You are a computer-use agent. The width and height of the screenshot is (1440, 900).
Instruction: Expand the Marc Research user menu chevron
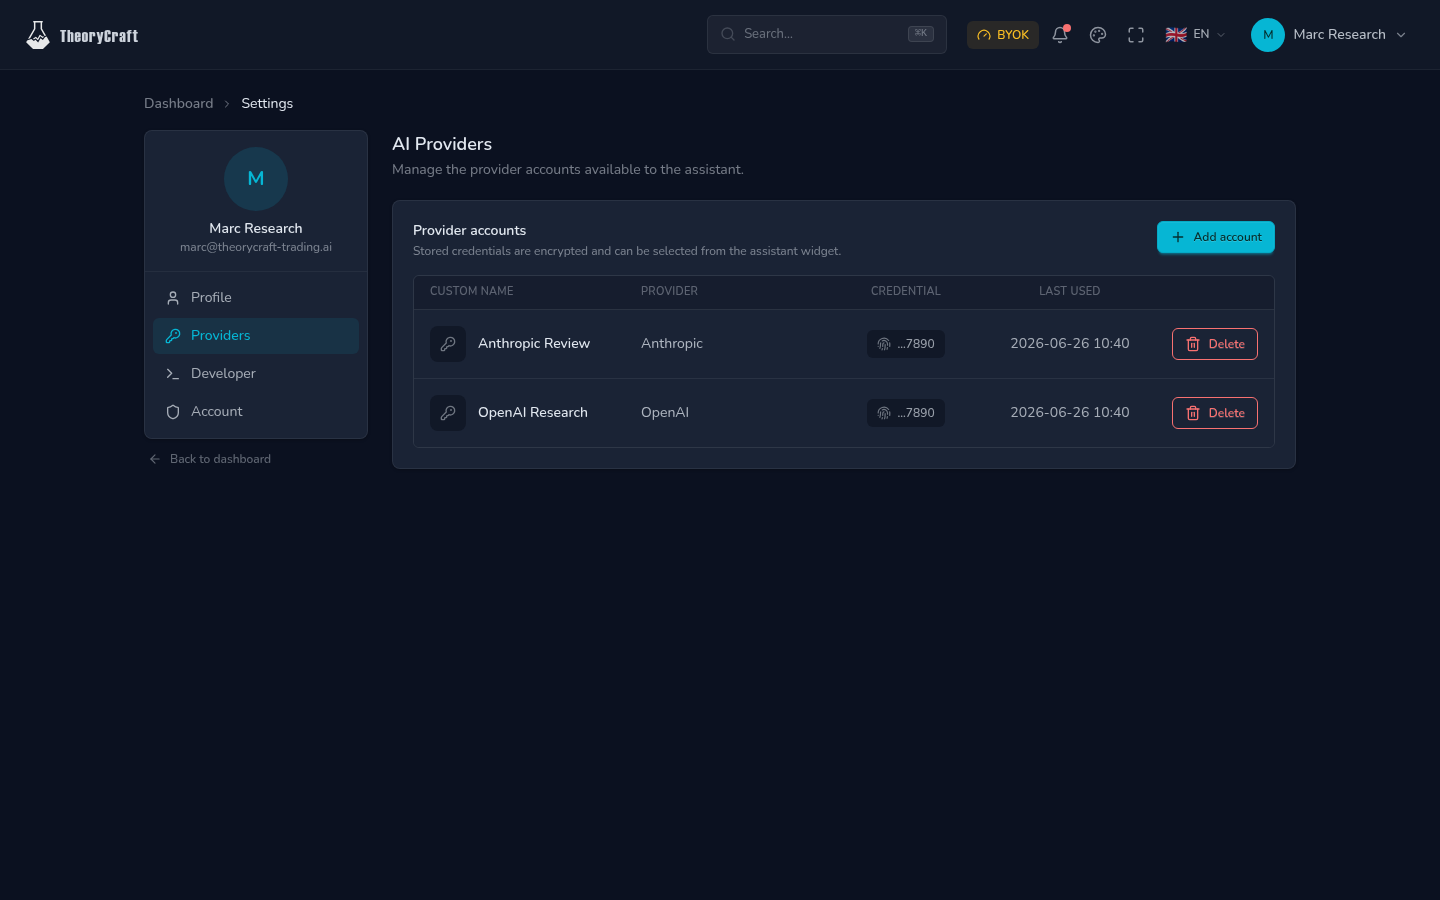pyautogui.click(x=1401, y=35)
